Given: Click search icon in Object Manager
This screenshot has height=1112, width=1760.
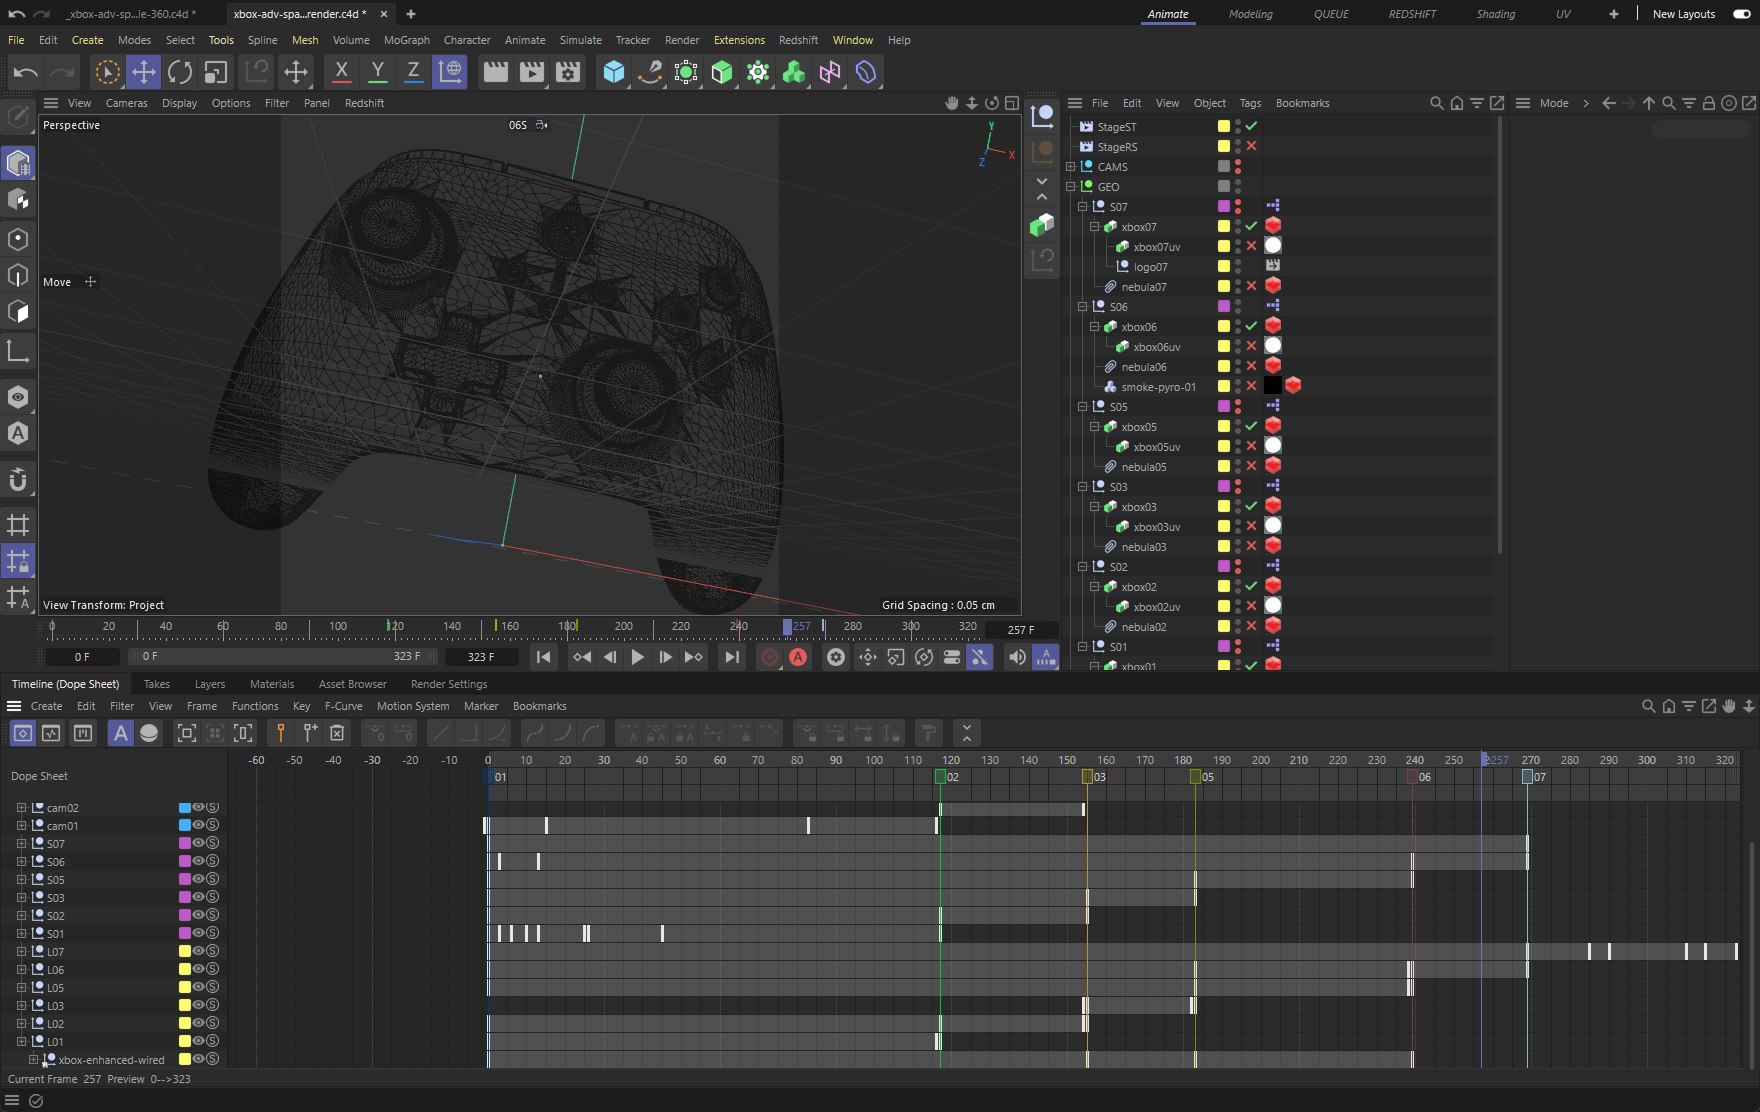Looking at the screenshot, I should [x=1437, y=103].
